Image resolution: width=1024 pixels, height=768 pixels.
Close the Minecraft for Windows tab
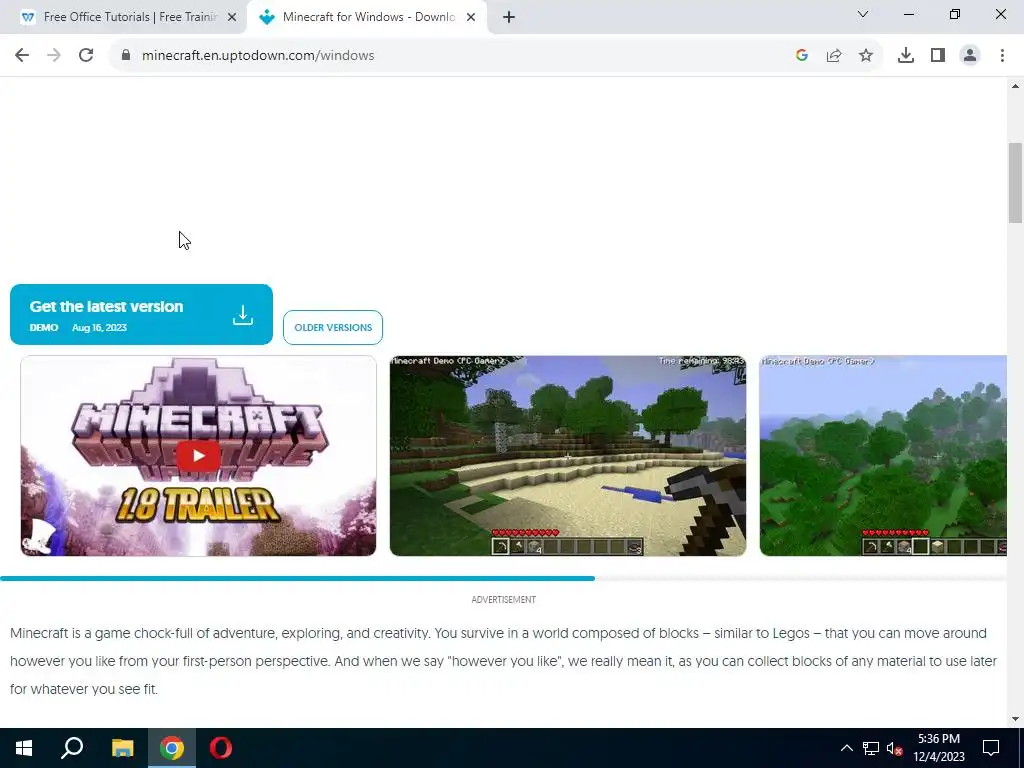point(471,18)
